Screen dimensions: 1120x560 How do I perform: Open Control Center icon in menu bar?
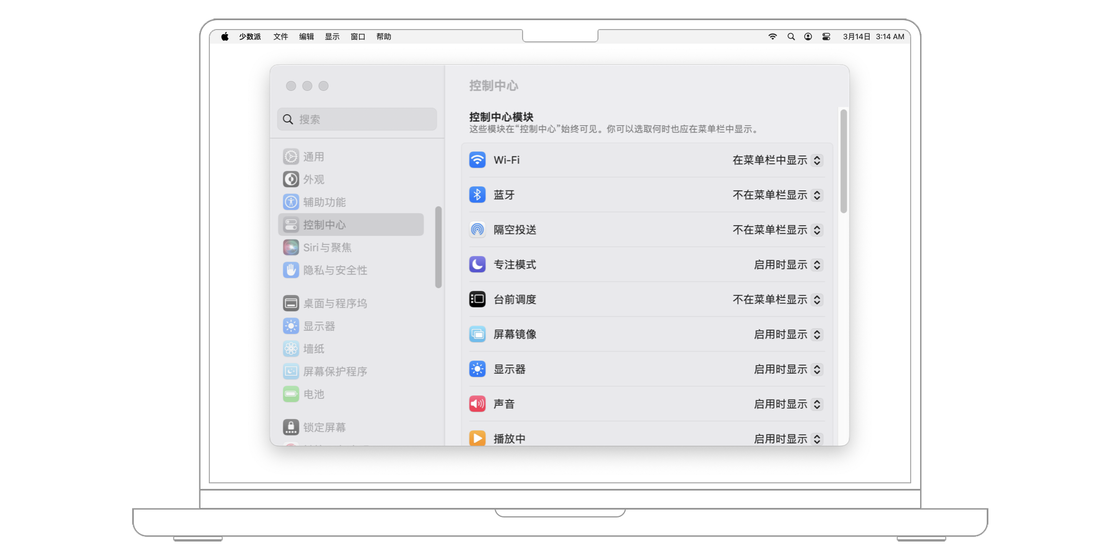[x=826, y=37]
